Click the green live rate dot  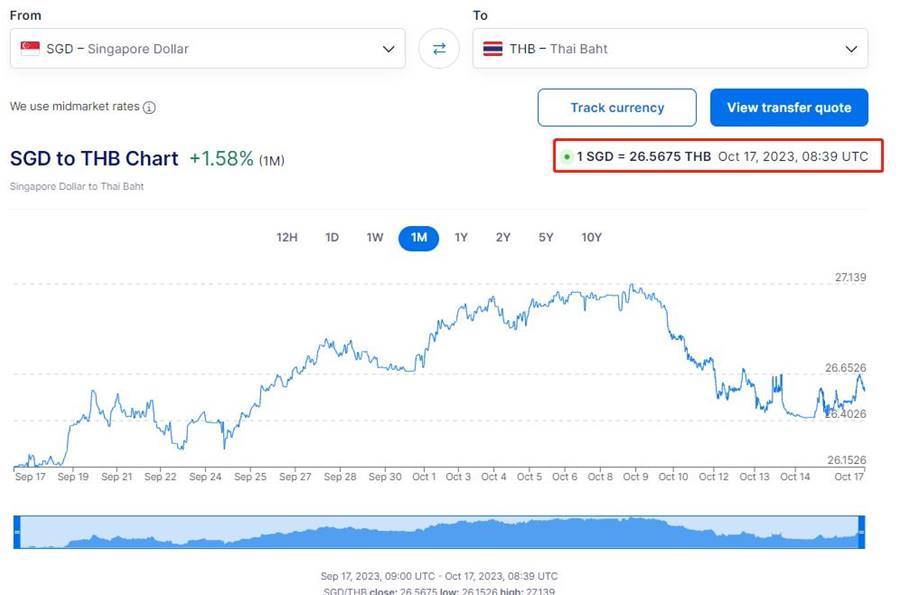tap(567, 157)
